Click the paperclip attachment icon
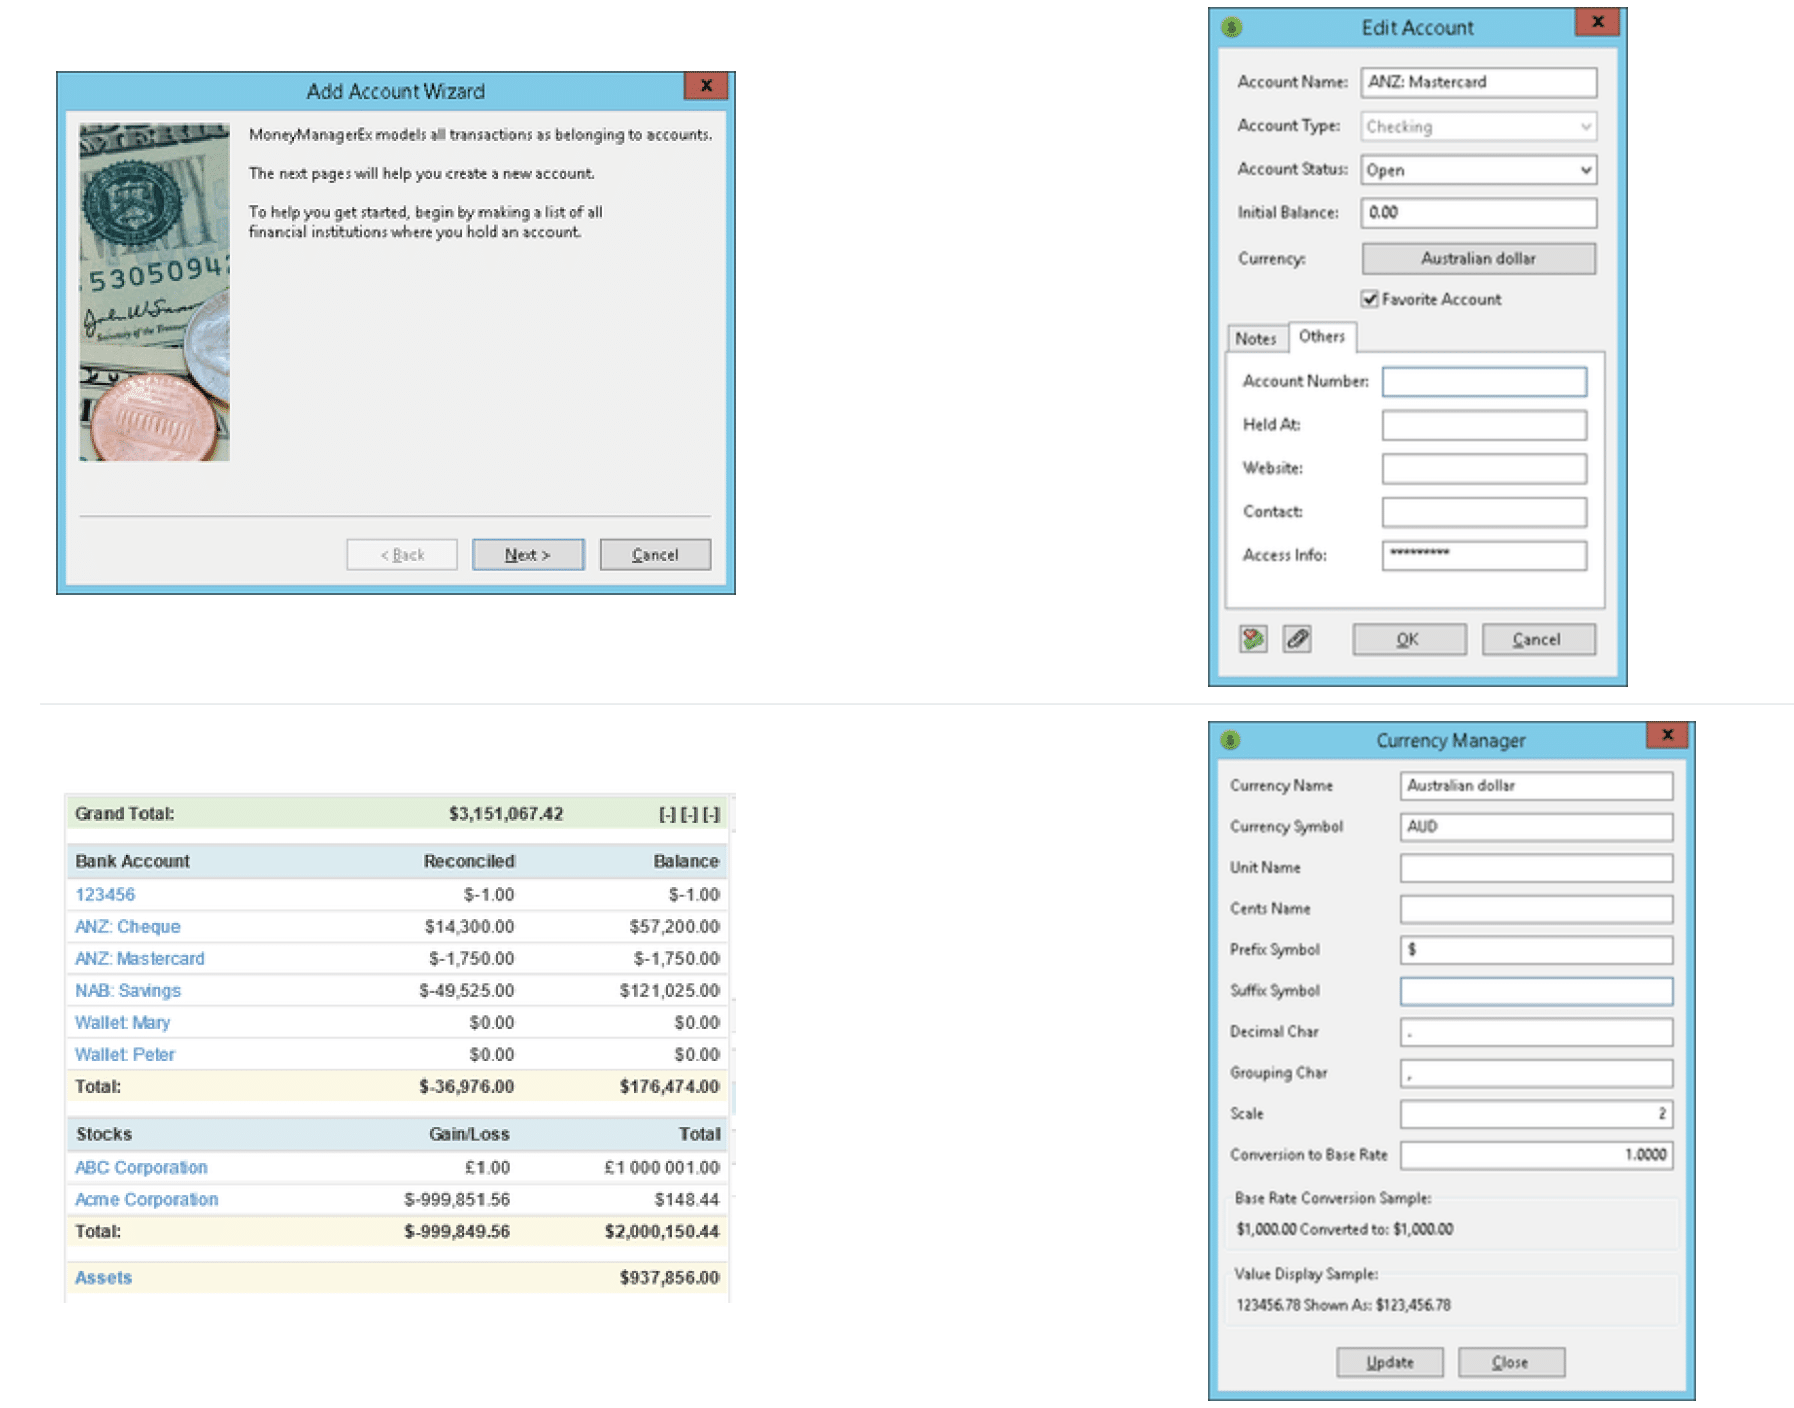 click(1297, 639)
